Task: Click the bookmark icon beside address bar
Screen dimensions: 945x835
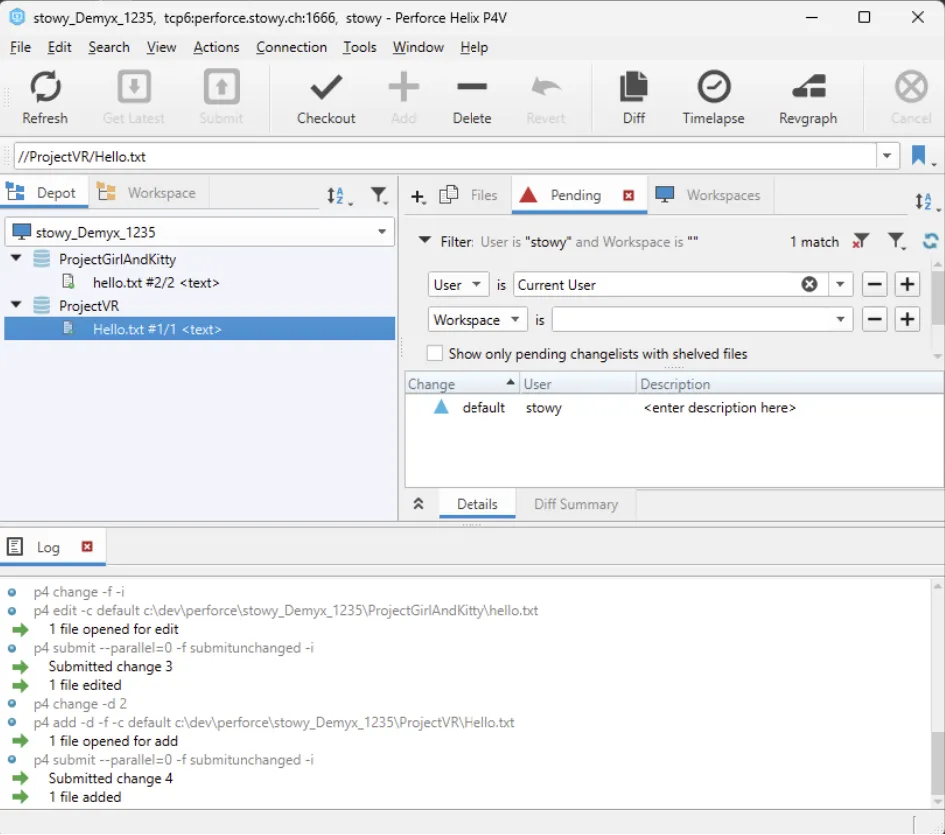Action: pyautogui.click(x=918, y=156)
